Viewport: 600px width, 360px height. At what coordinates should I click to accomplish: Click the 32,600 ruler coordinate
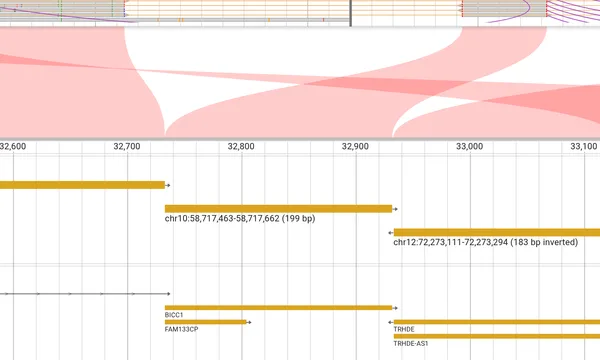click(13, 147)
